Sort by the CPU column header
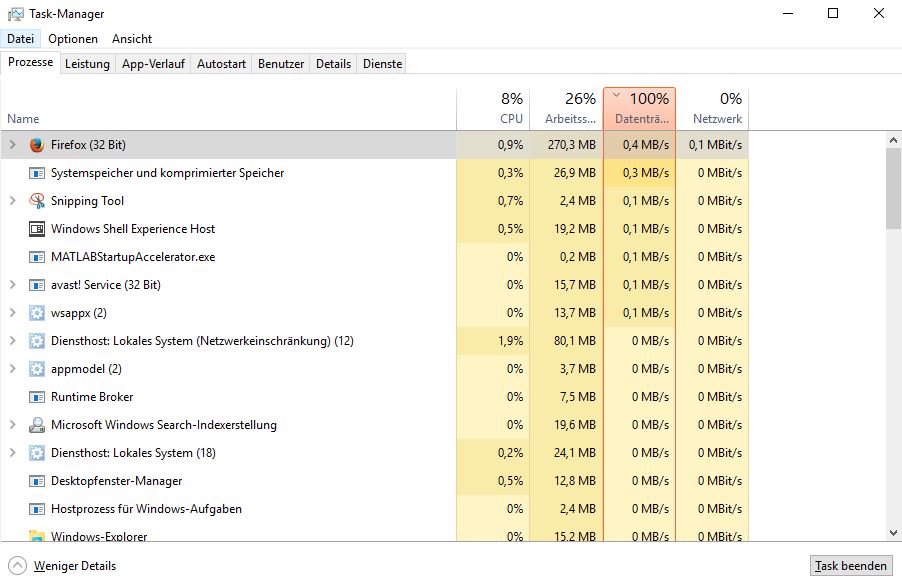The image size is (902, 587). pyautogui.click(x=493, y=108)
